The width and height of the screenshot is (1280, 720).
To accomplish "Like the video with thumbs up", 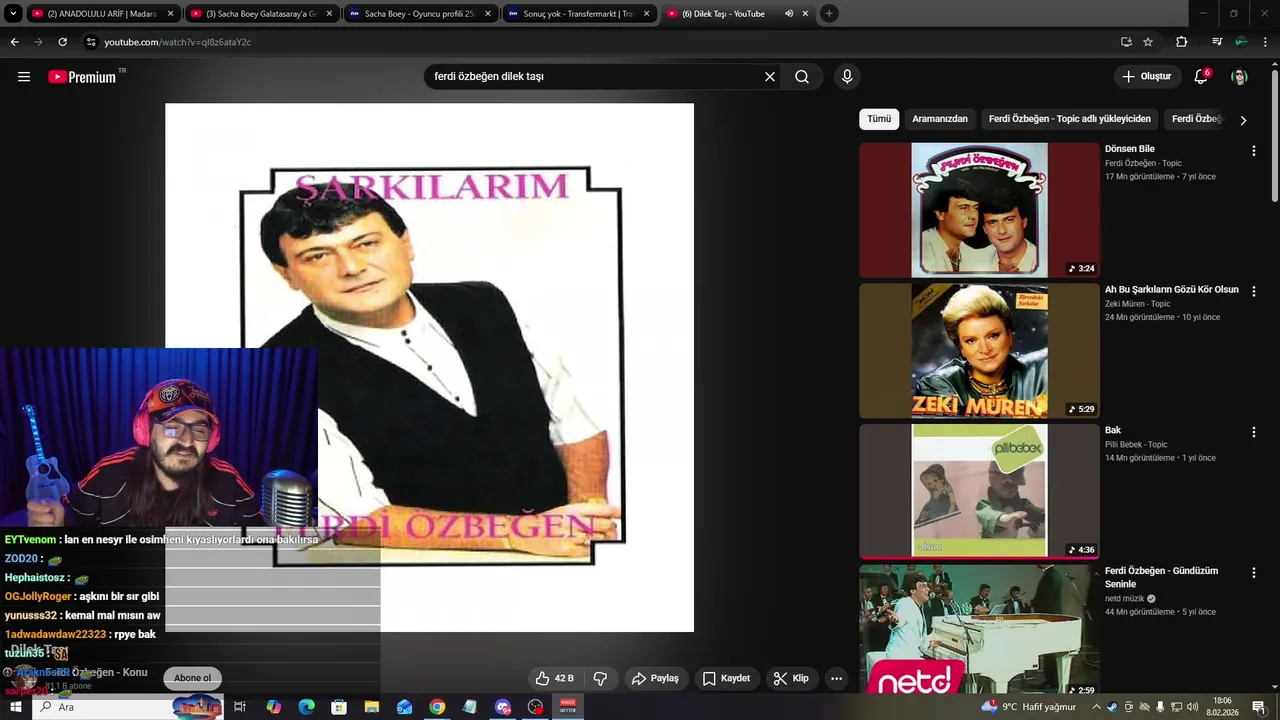I will pos(554,678).
